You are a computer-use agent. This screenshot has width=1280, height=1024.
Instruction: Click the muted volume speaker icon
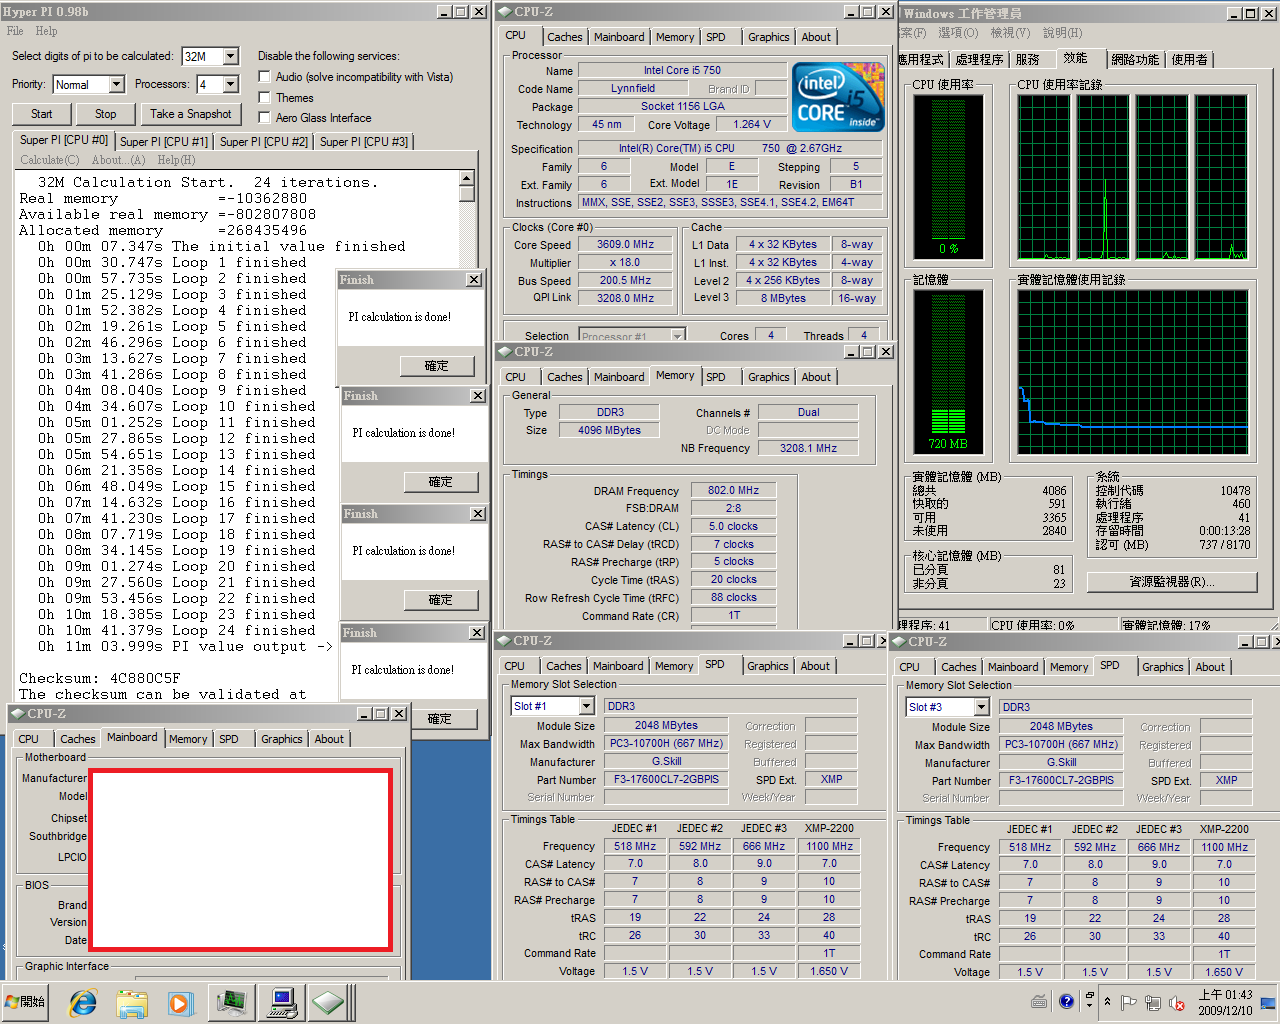(x=1178, y=1002)
